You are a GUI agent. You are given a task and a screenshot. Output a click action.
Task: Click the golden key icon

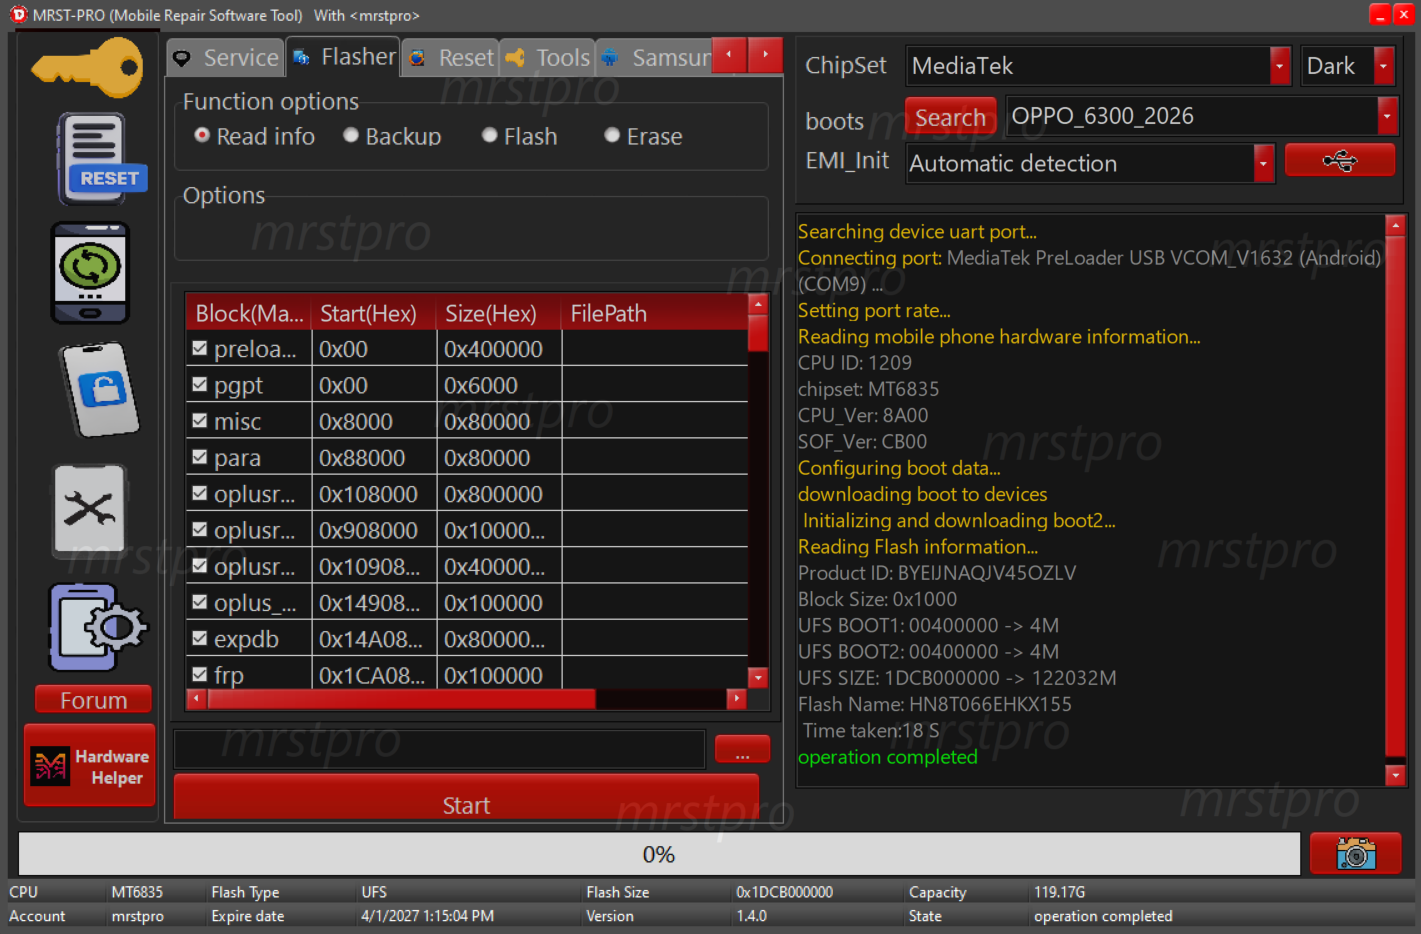coord(88,68)
